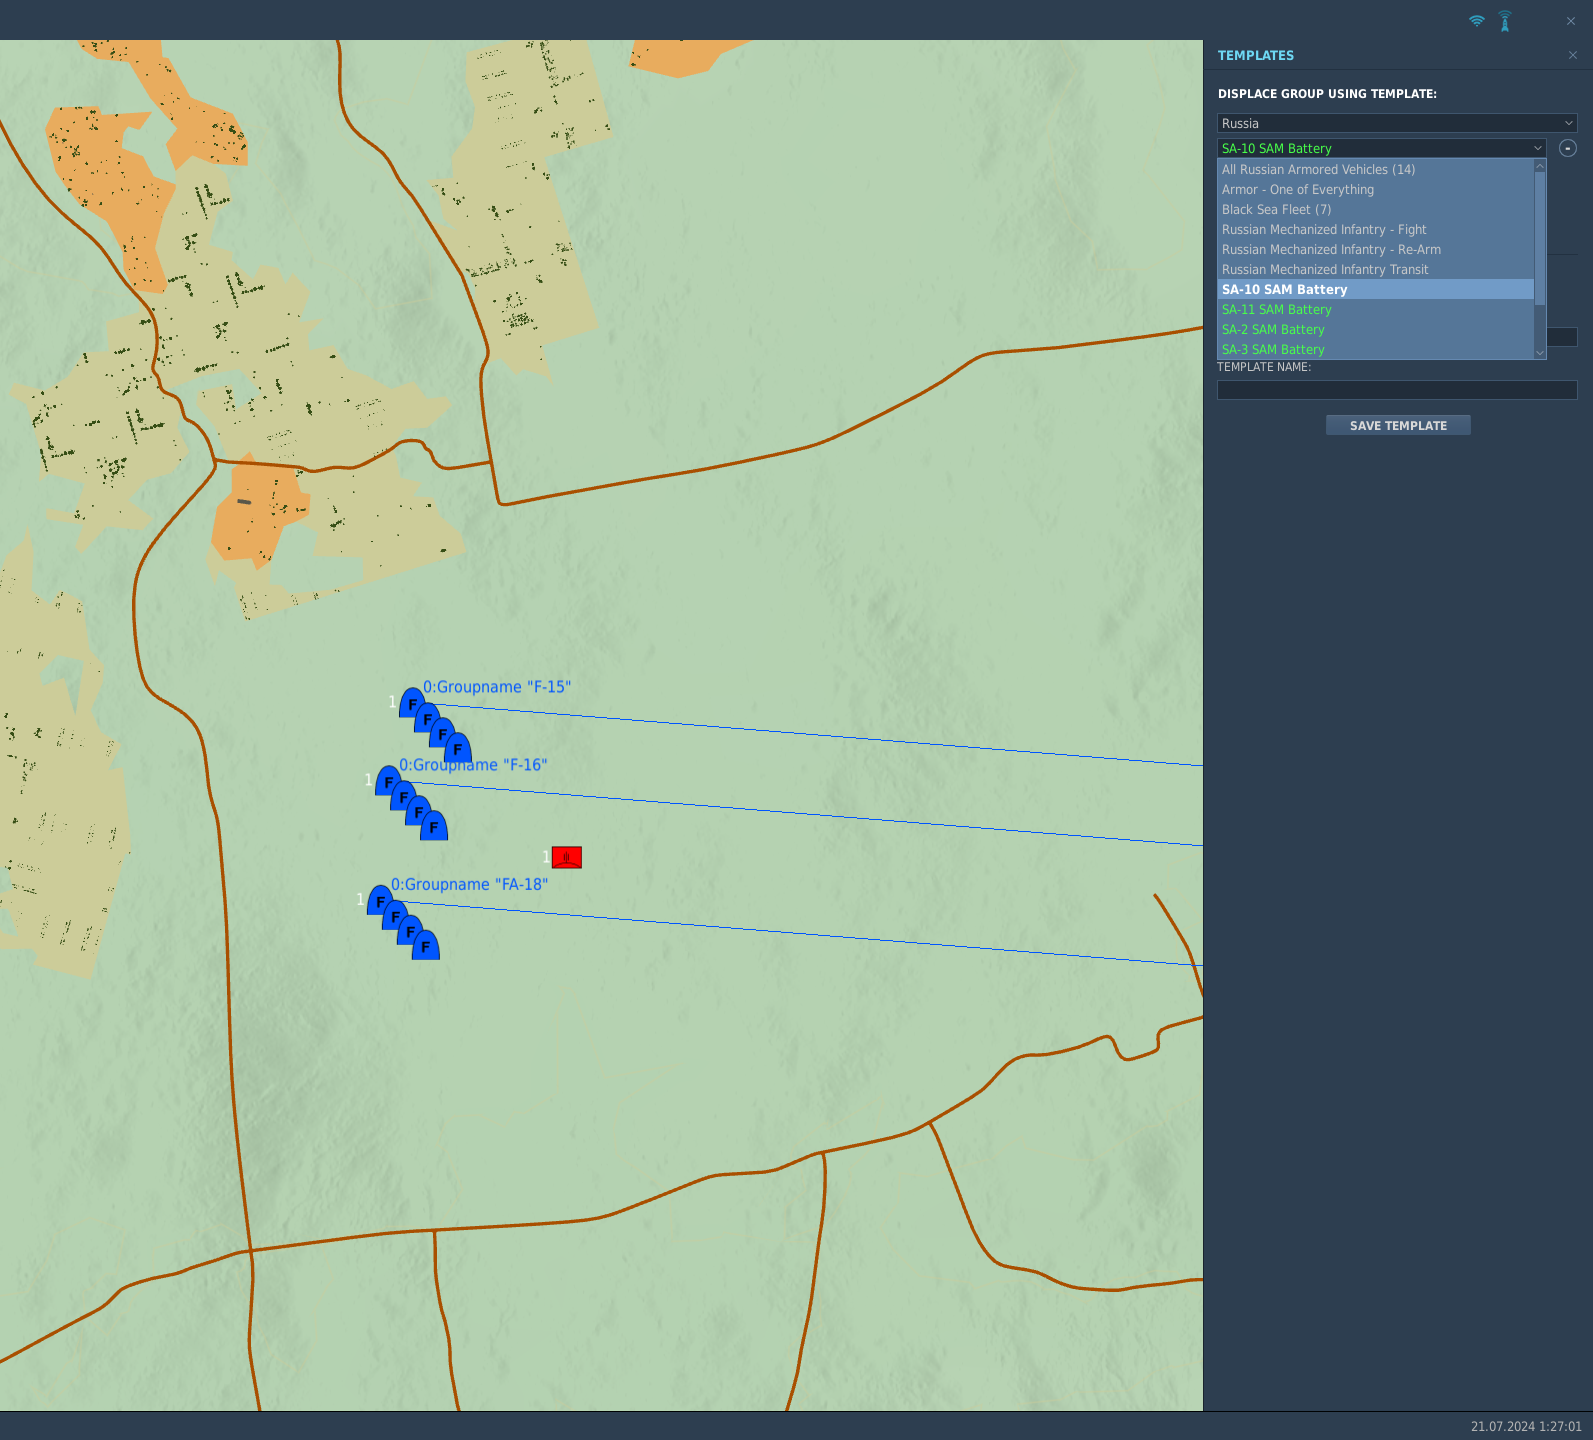Image resolution: width=1593 pixels, height=1440 pixels.
Task: Select last aircraft icon of group FA-18
Action: (426, 945)
